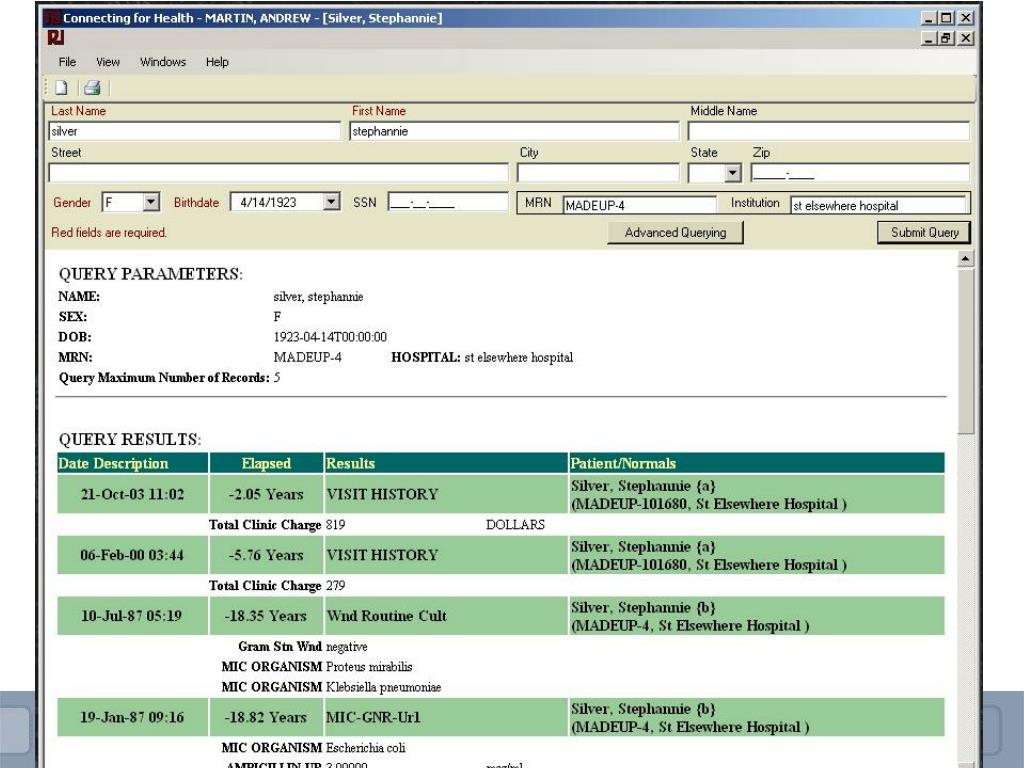Open the Windows menu
Screen dimensions: 1024x768
[163, 62]
